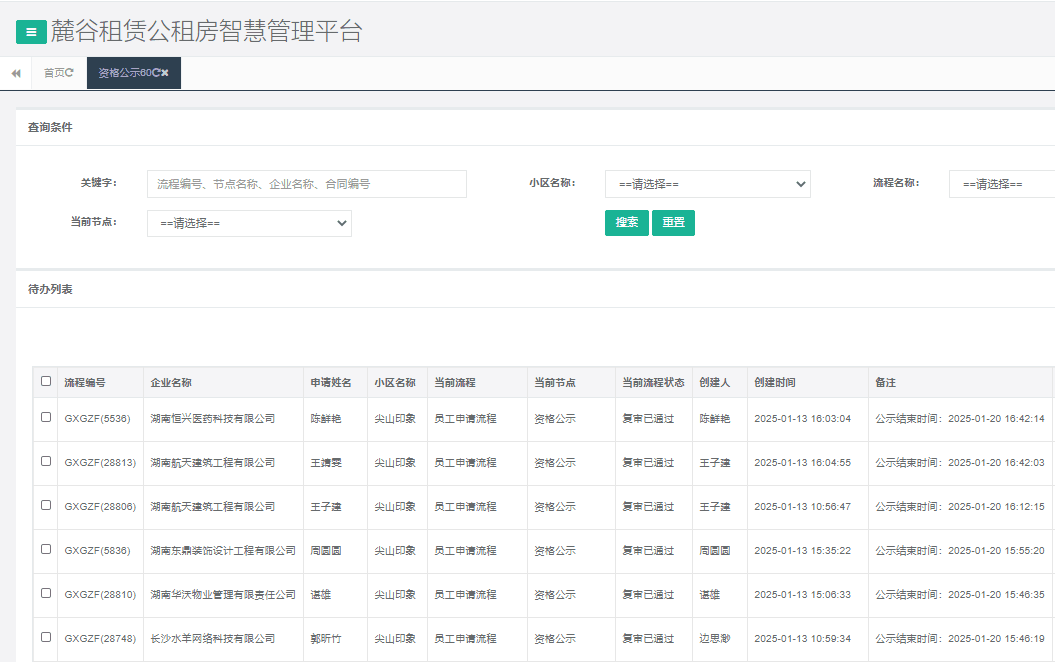The image size is (1055, 662).
Task: Switch to the 首页 tab
Action: point(52,72)
